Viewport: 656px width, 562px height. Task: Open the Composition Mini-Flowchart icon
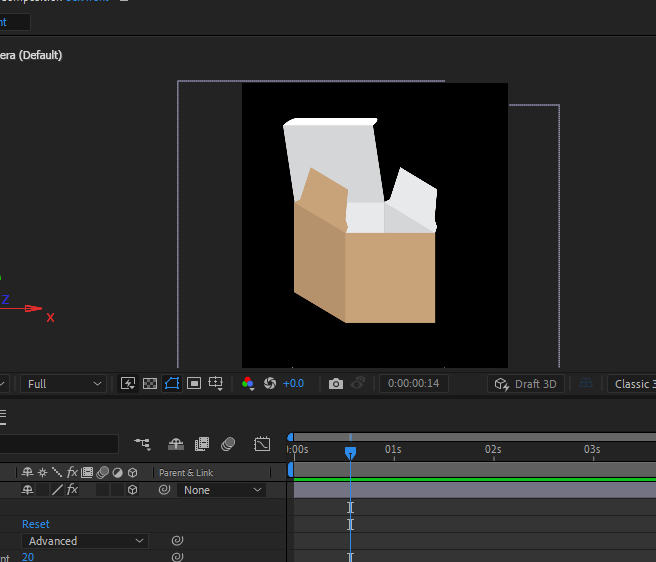(x=142, y=444)
